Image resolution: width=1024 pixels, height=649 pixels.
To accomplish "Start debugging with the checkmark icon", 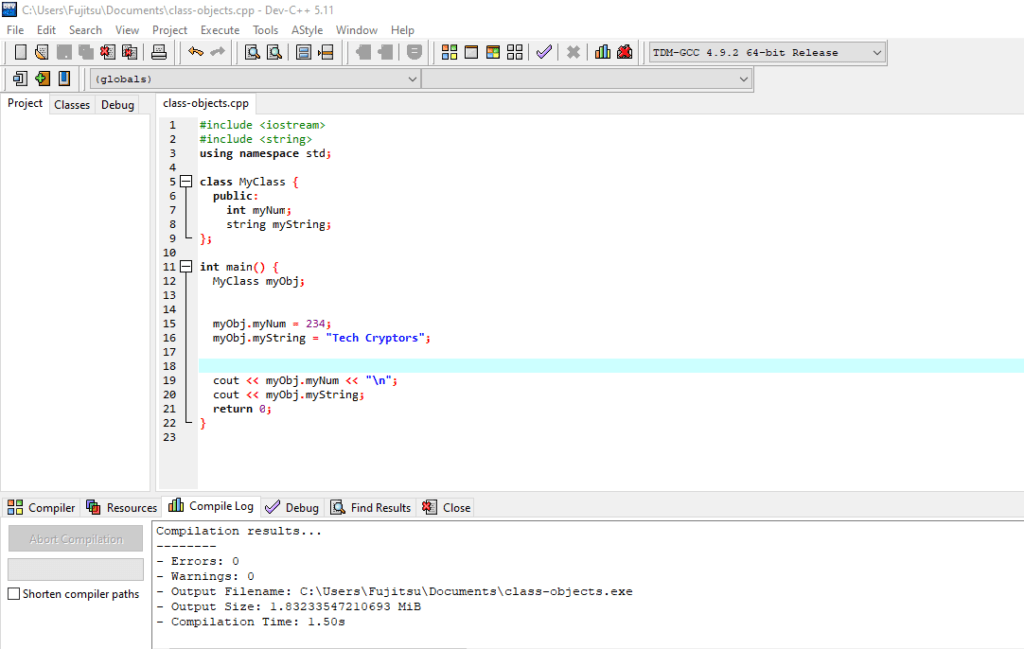I will pyautogui.click(x=544, y=52).
